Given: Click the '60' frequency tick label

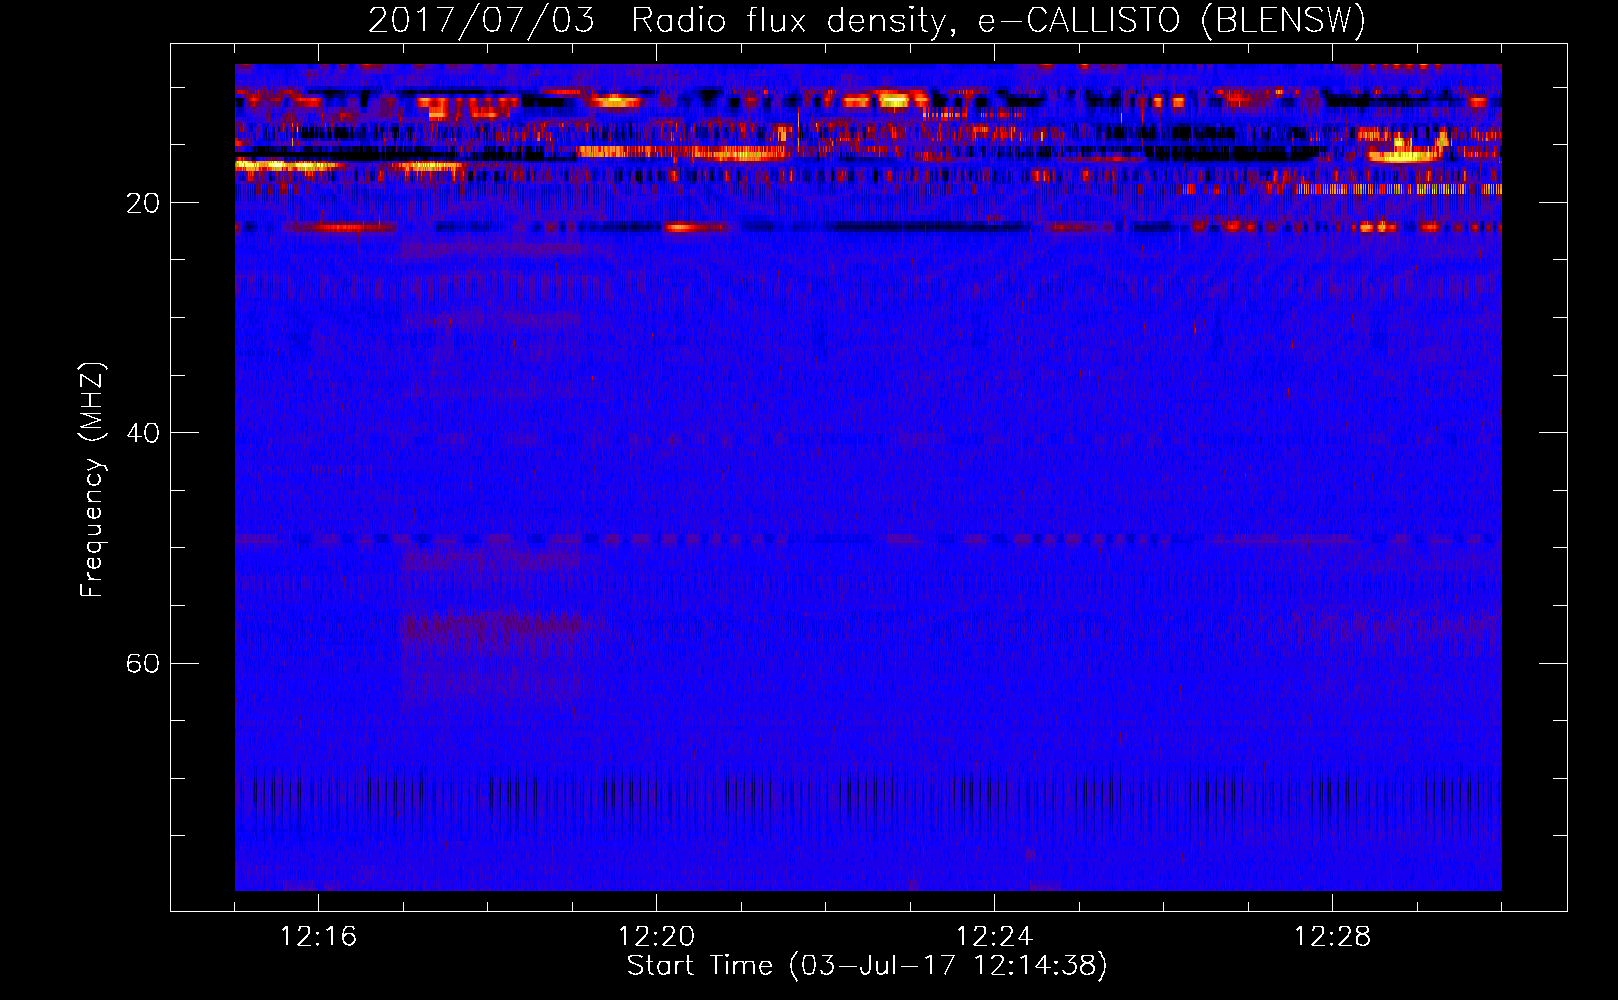Looking at the screenshot, I should point(142,664).
